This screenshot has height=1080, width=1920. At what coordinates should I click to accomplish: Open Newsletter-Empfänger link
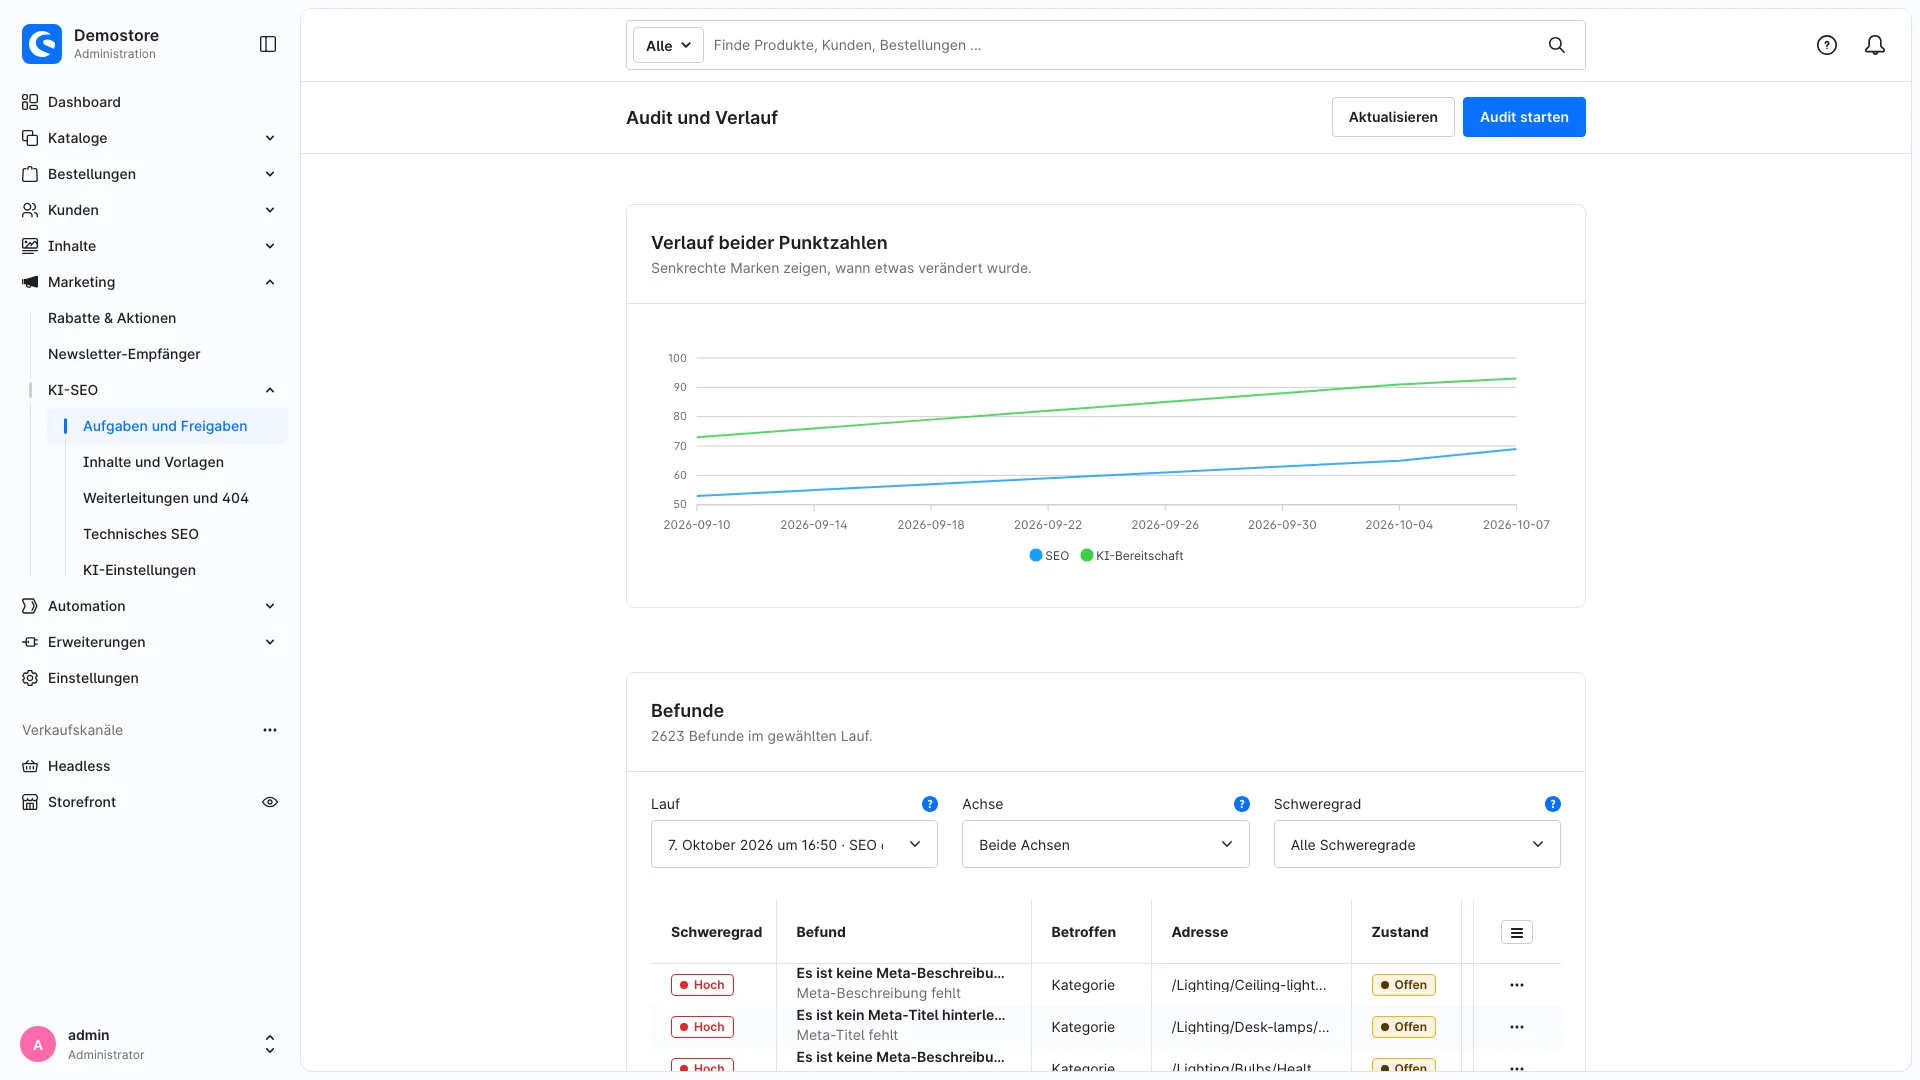coord(124,354)
